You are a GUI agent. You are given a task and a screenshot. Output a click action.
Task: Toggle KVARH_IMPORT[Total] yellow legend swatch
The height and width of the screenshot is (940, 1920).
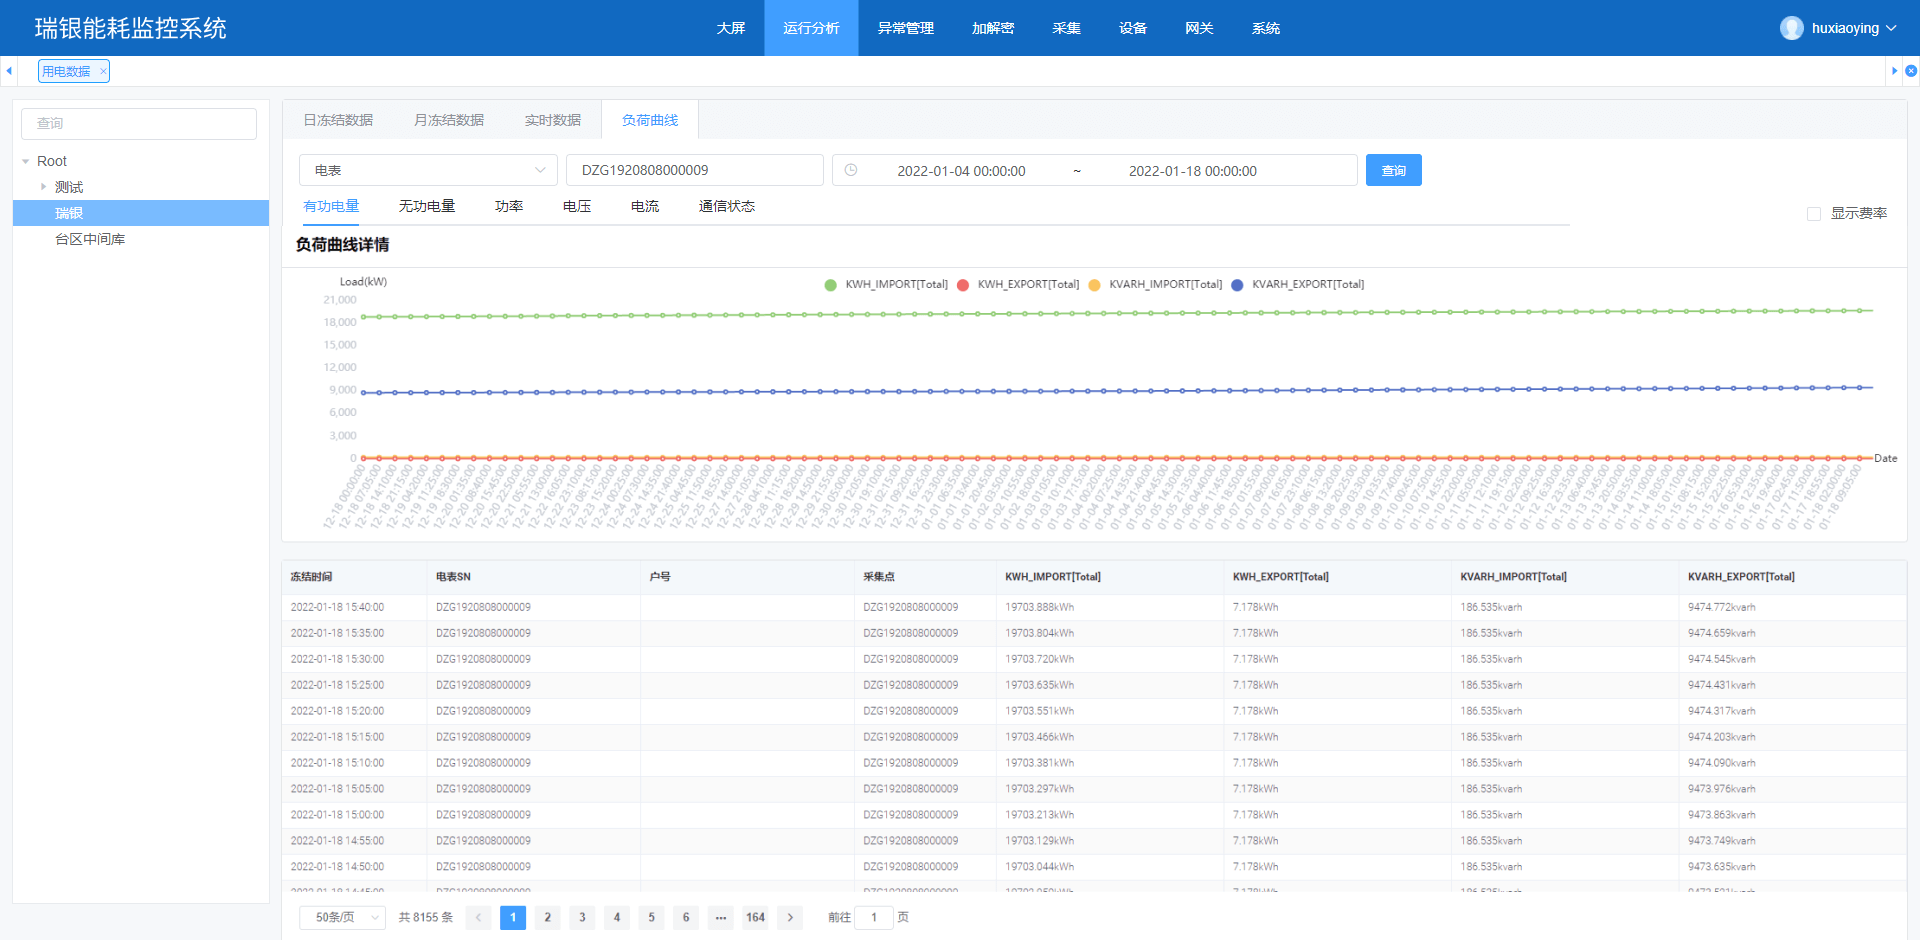point(1094,285)
